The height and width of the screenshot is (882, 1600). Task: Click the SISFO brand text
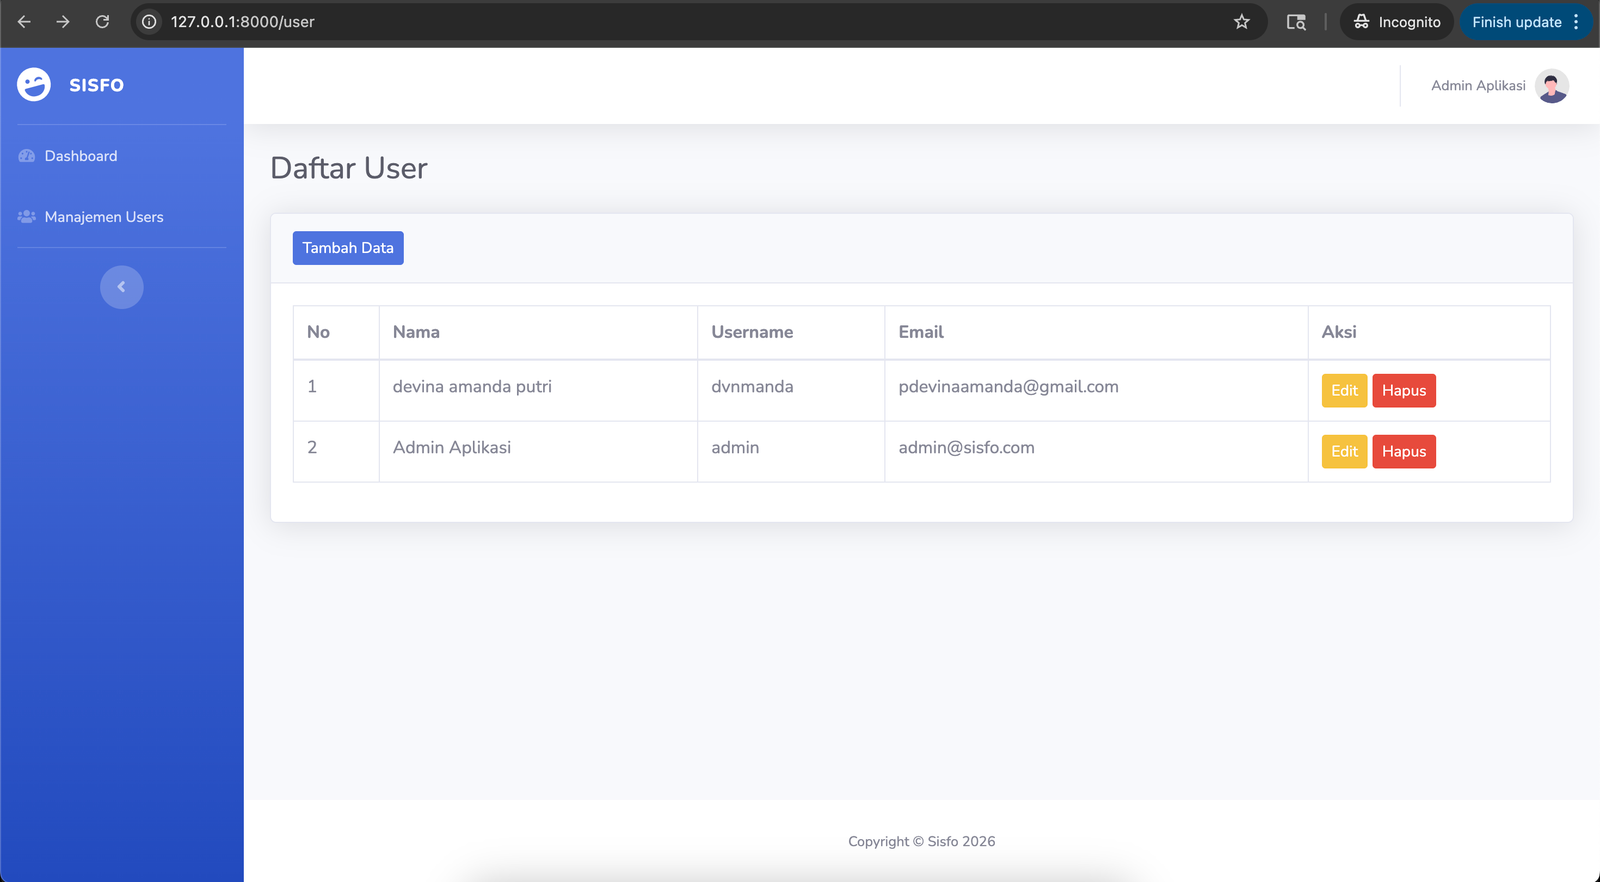point(97,85)
